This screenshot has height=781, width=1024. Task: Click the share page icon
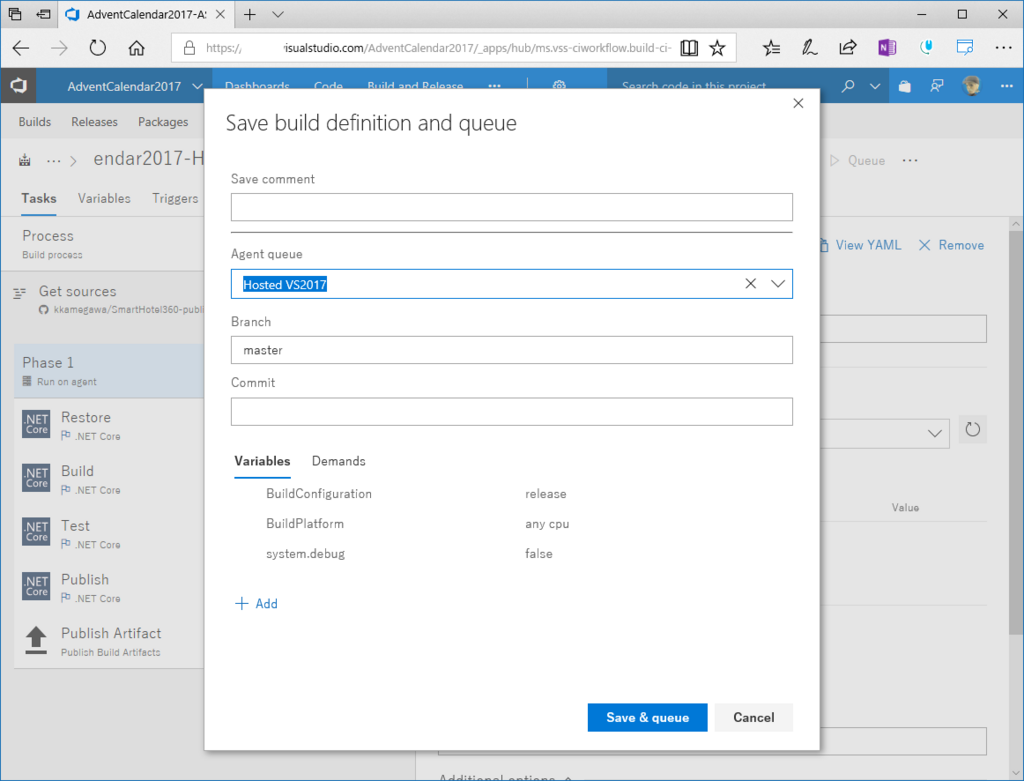(848, 48)
